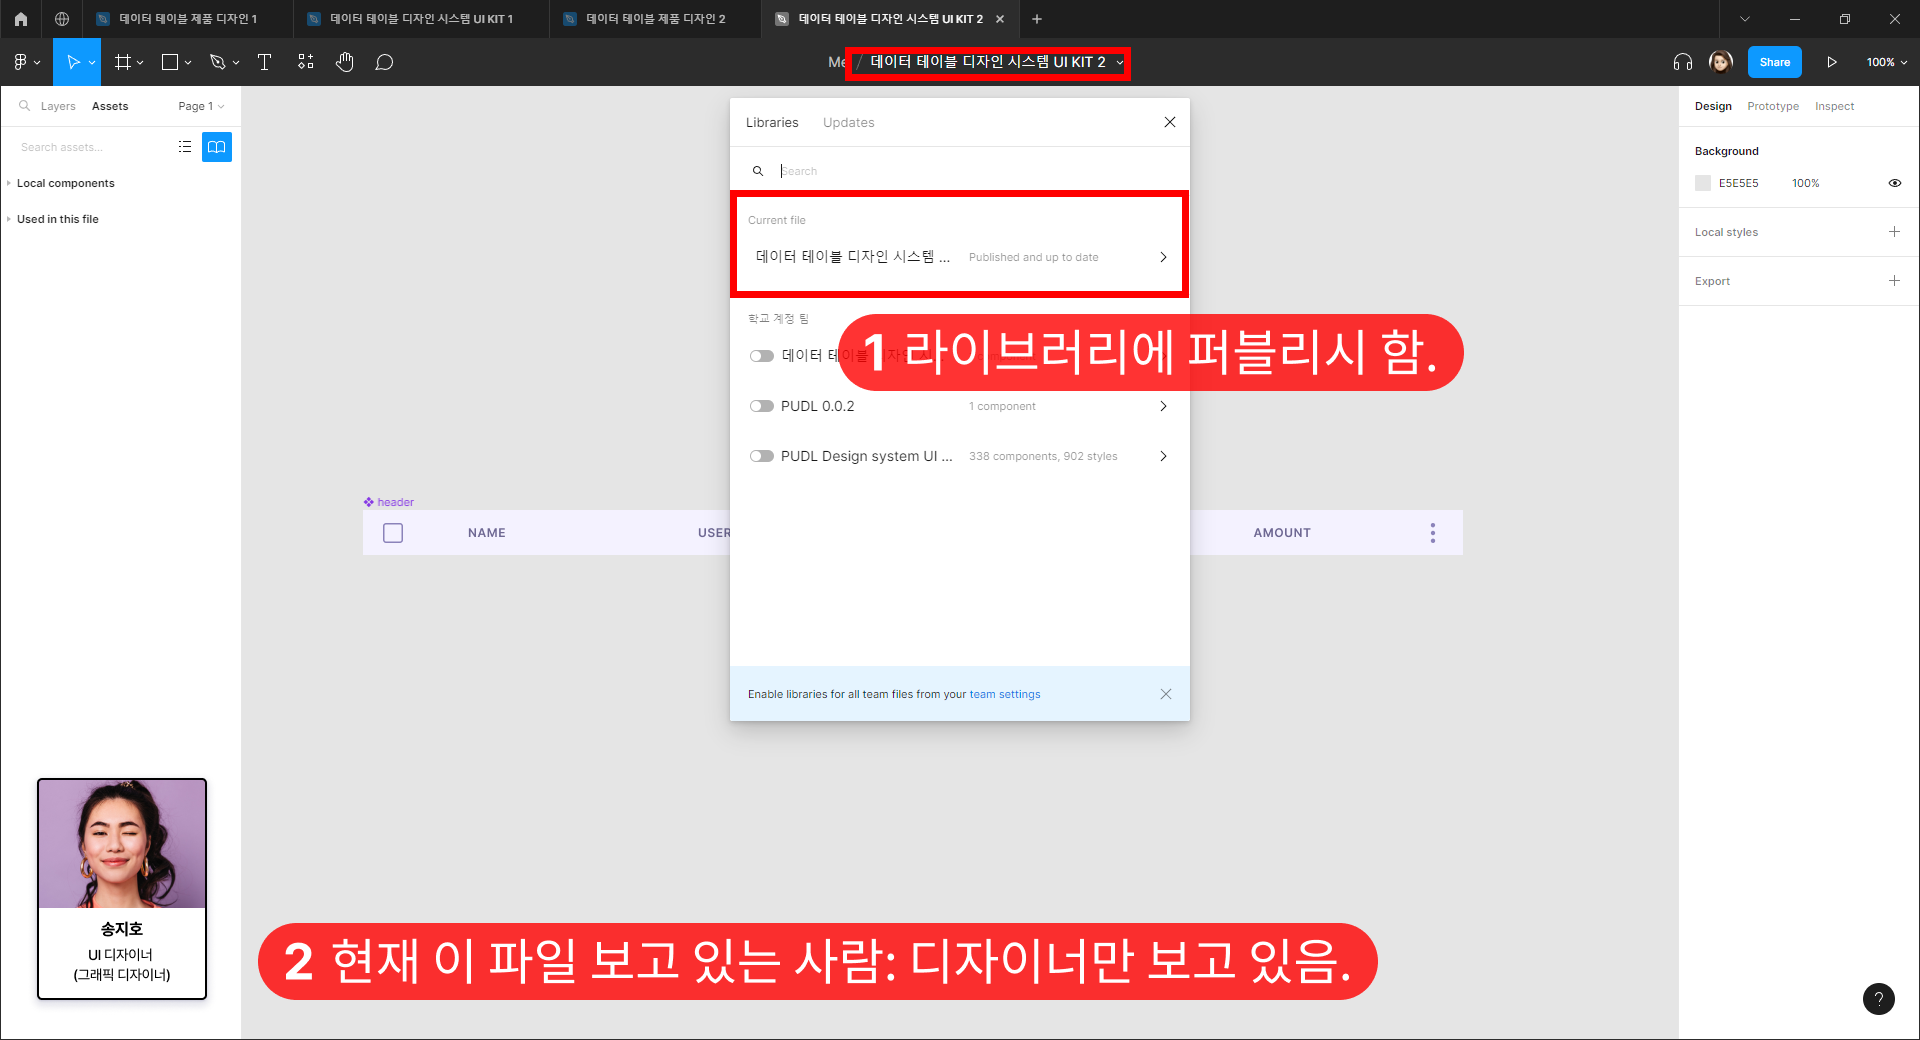Open the Resources tool
Viewport: 1920px width, 1040px height.
coord(306,62)
